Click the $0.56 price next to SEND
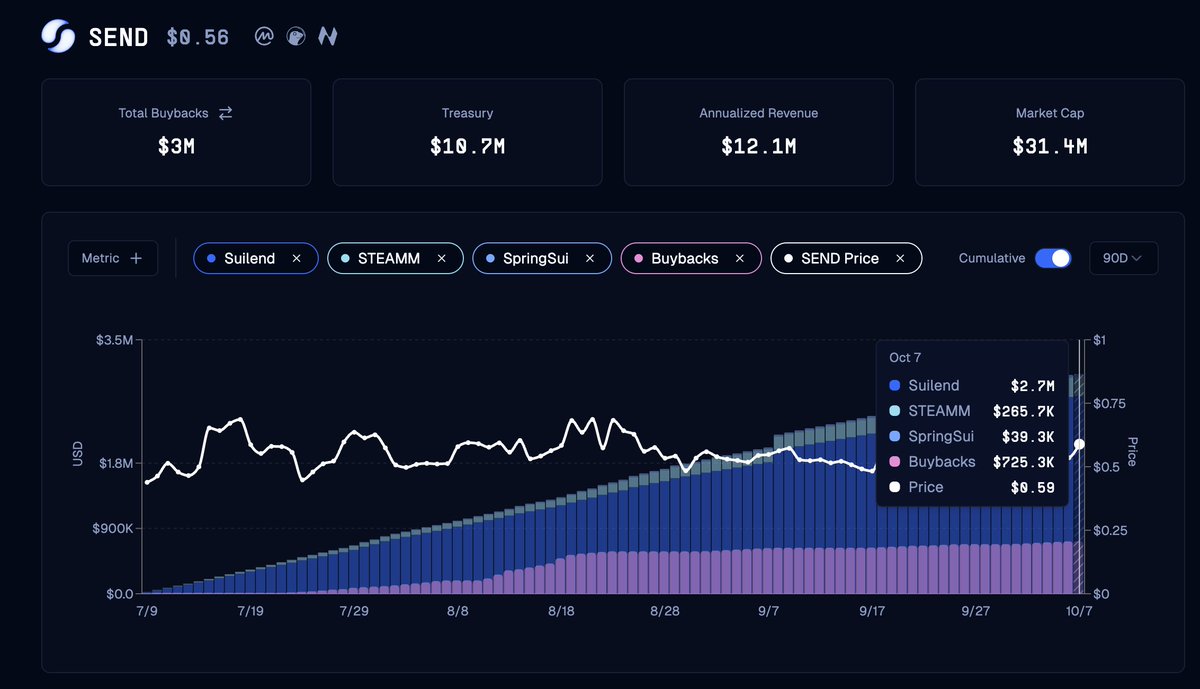The height and width of the screenshot is (689, 1200). point(198,37)
